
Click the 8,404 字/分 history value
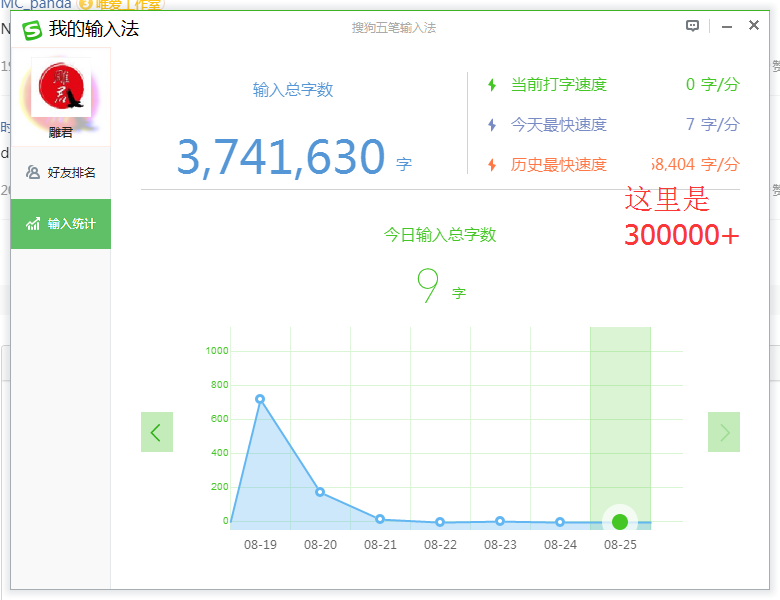point(696,164)
